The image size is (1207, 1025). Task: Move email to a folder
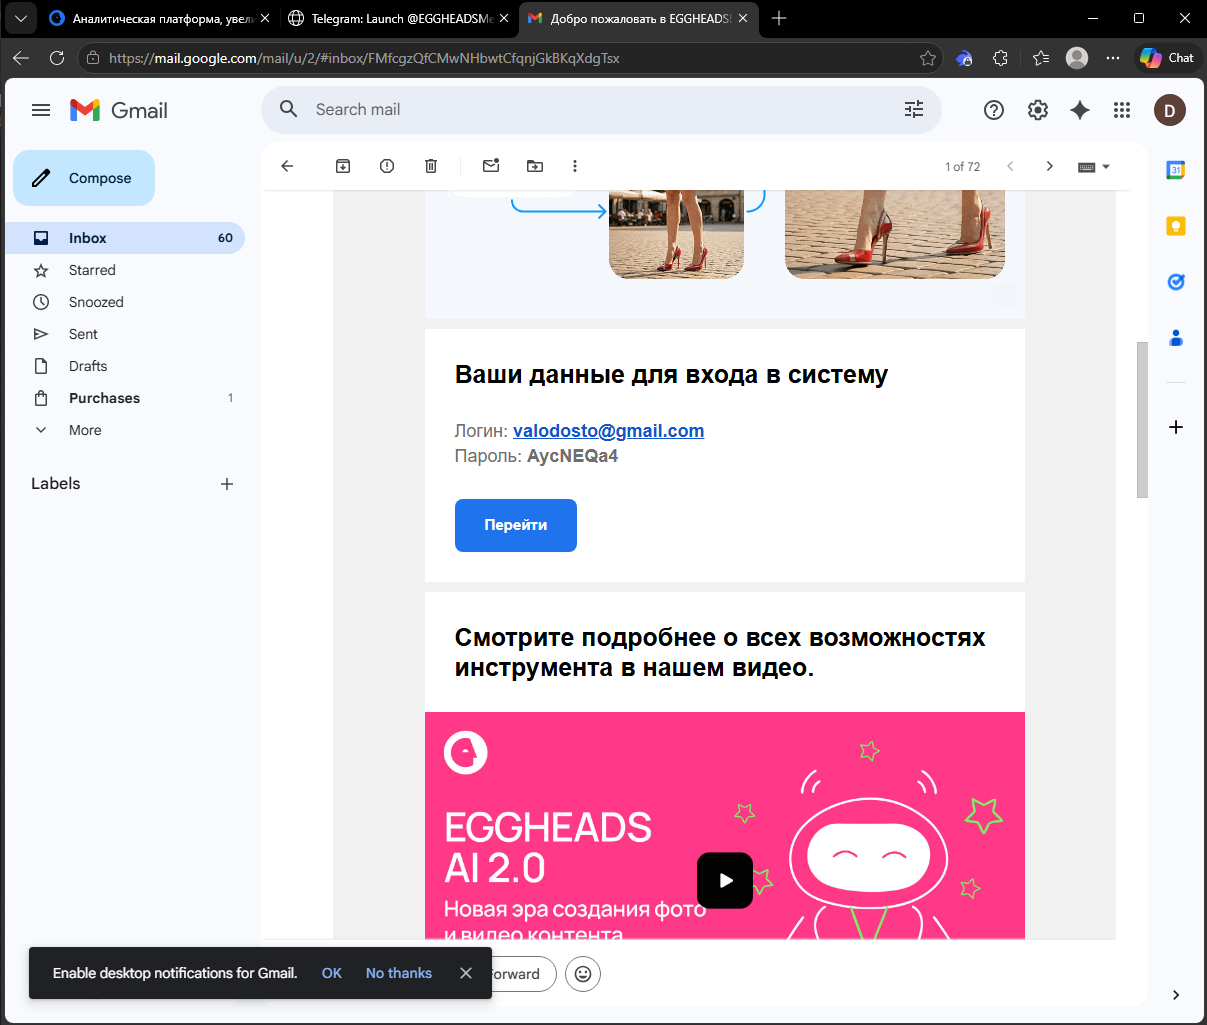pyautogui.click(x=535, y=166)
